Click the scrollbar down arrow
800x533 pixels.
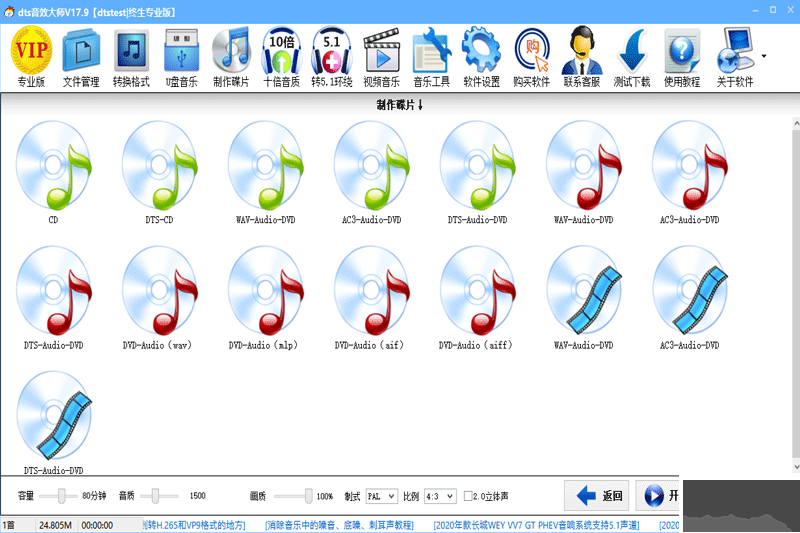pos(796,467)
